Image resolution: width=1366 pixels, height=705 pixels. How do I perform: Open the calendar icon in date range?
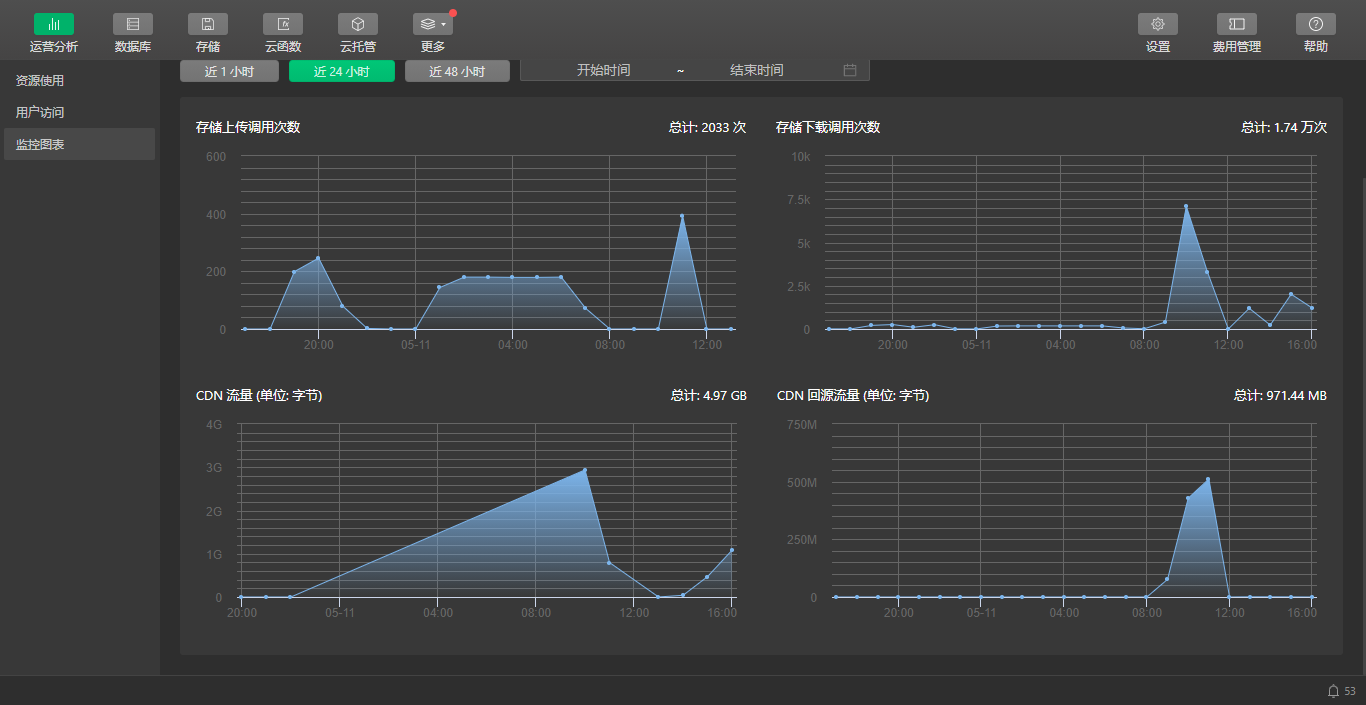850,70
